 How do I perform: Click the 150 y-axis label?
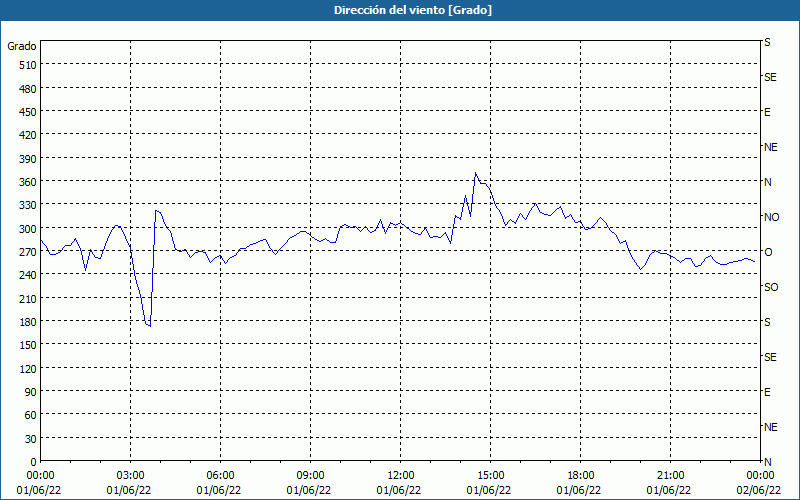[x=28, y=345]
